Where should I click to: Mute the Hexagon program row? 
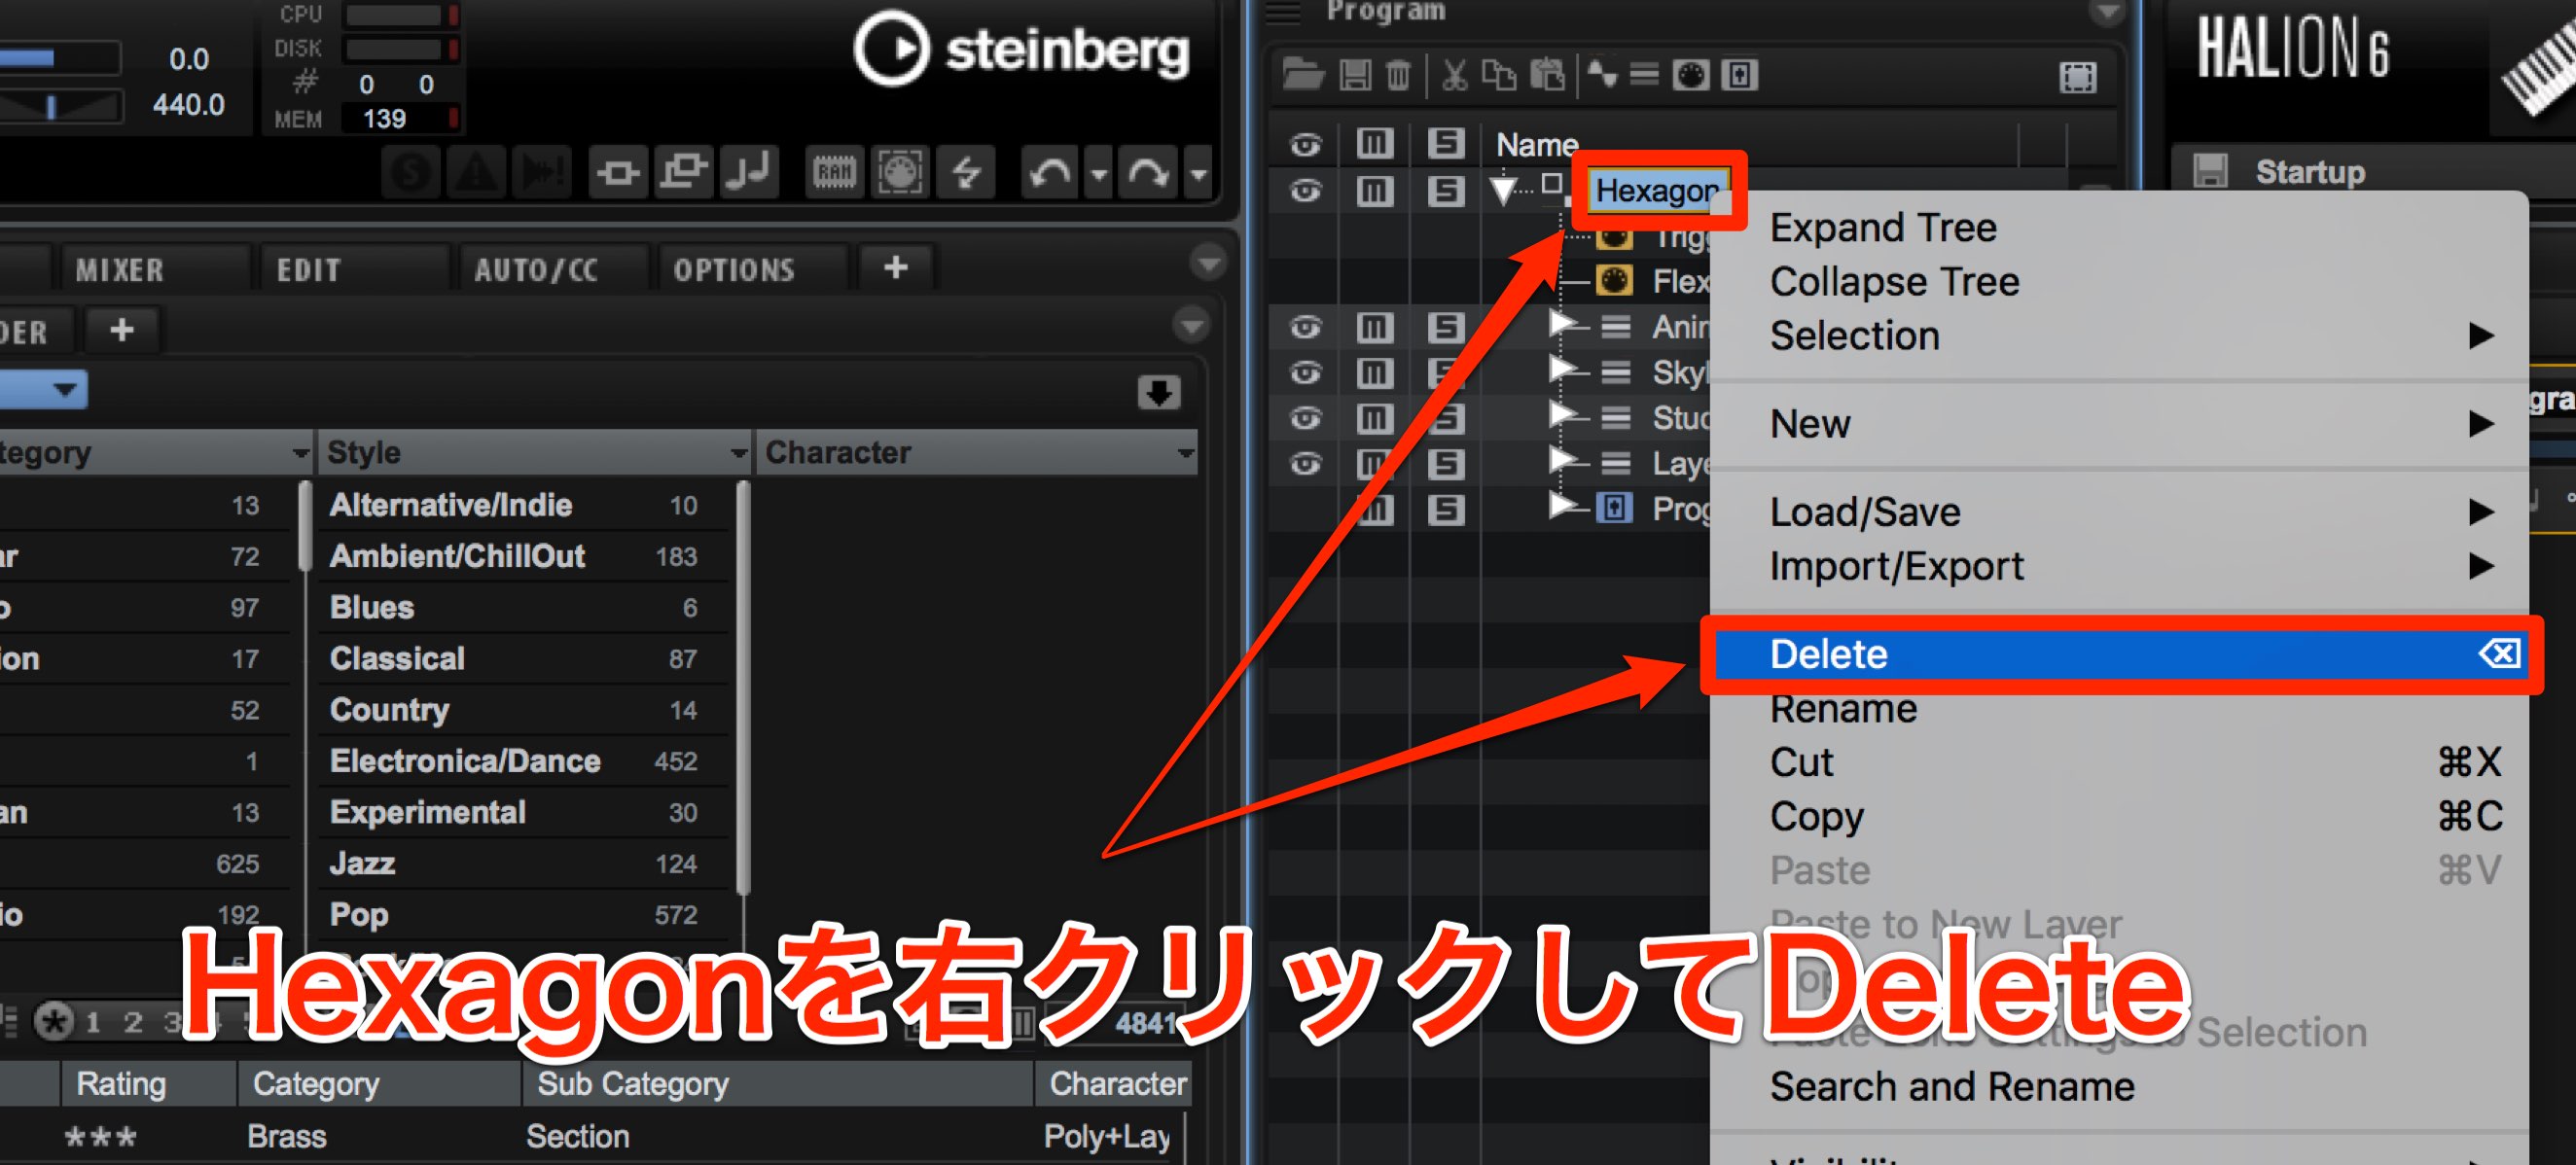point(1374,190)
